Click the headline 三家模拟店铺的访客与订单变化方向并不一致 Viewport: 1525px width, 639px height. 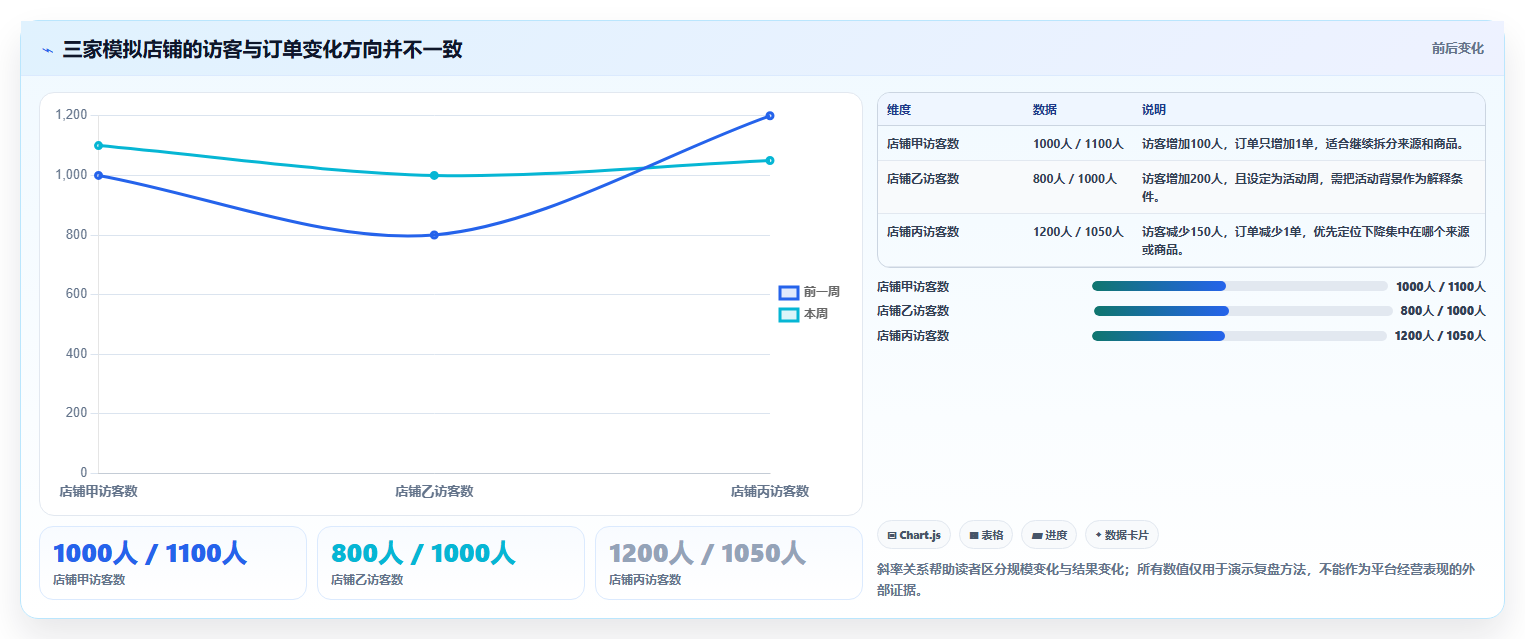point(262,49)
